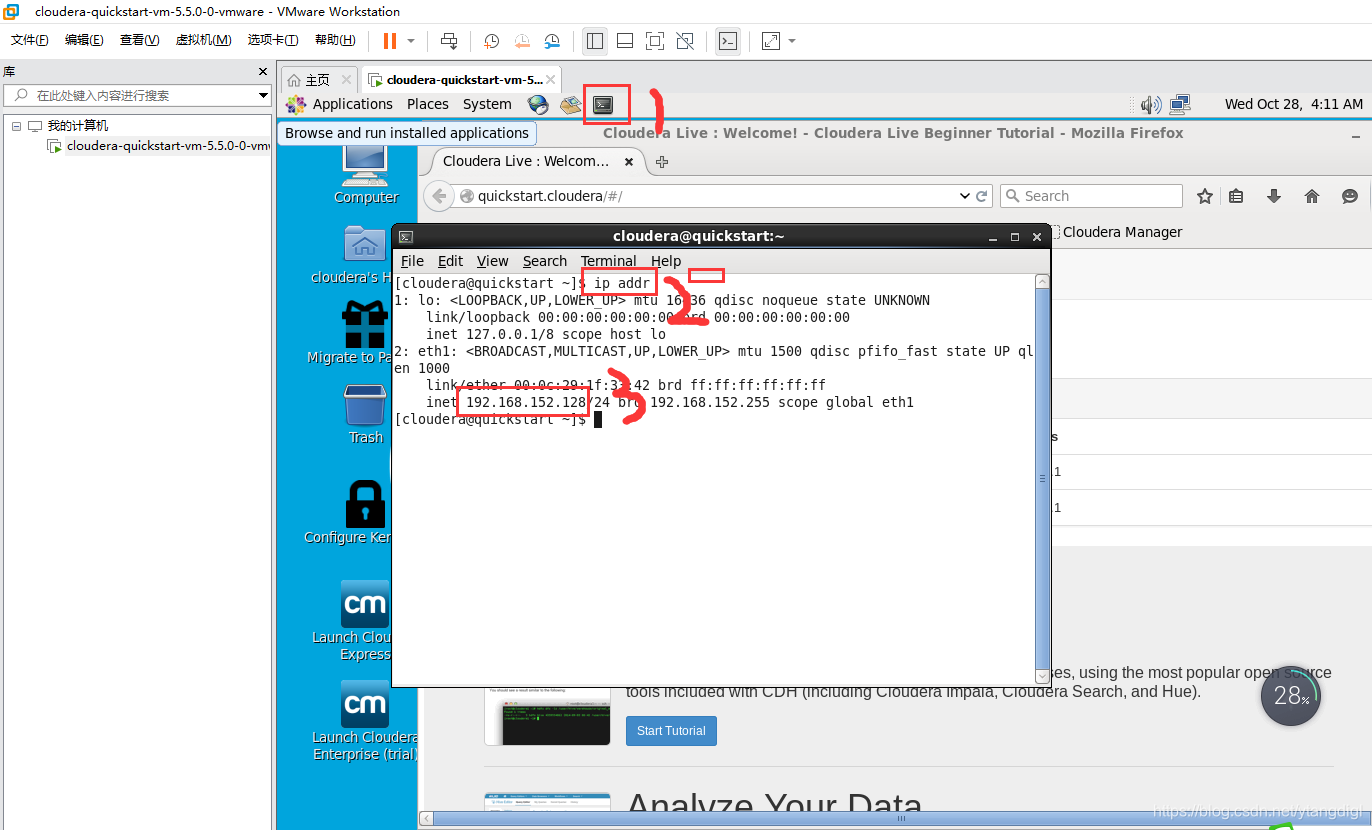Launch the web browser from the panel globe icon

click(x=538, y=104)
